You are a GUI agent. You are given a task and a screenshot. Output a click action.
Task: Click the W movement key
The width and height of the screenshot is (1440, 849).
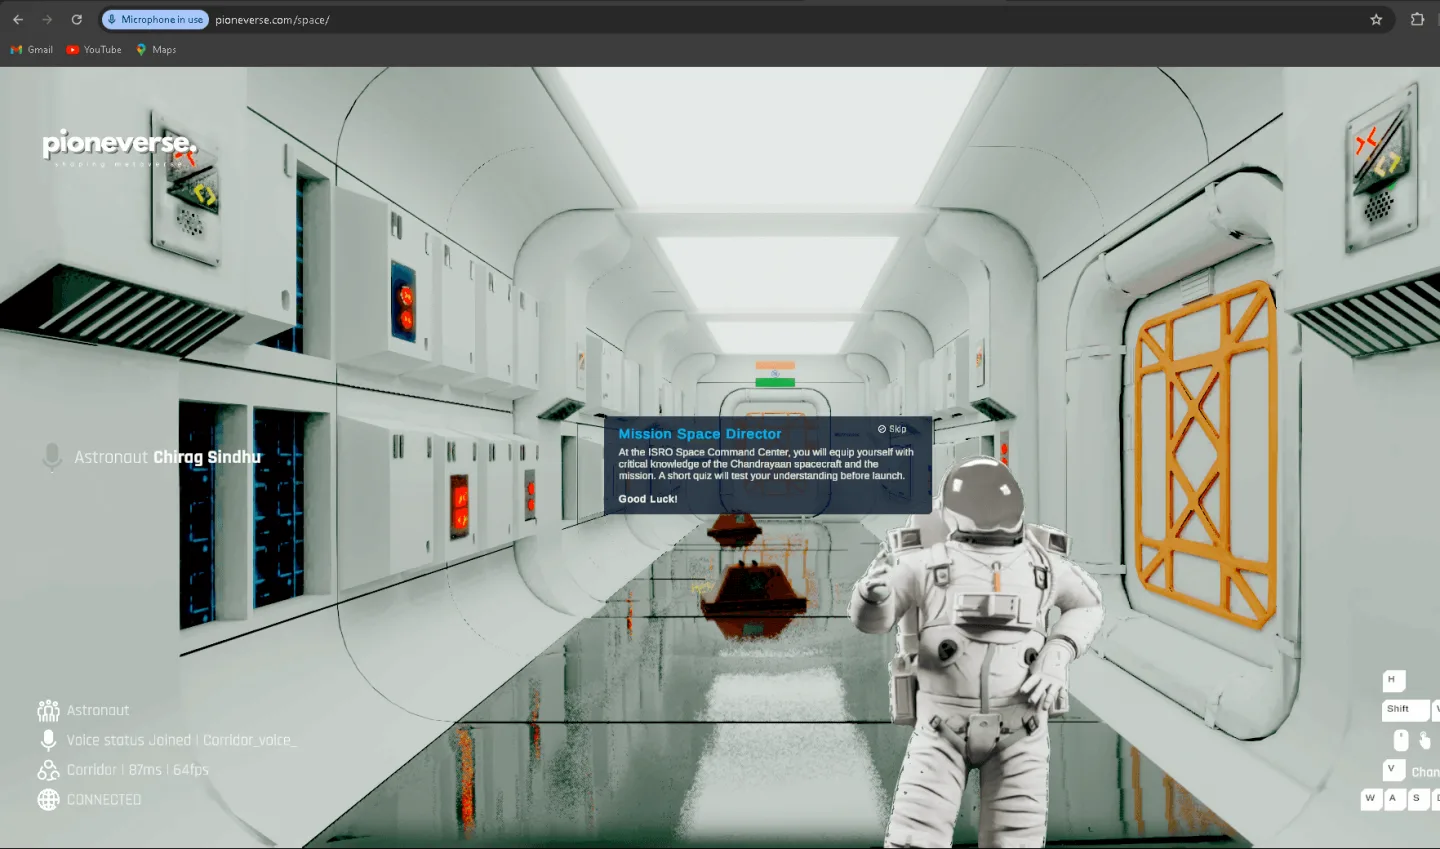click(1371, 799)
